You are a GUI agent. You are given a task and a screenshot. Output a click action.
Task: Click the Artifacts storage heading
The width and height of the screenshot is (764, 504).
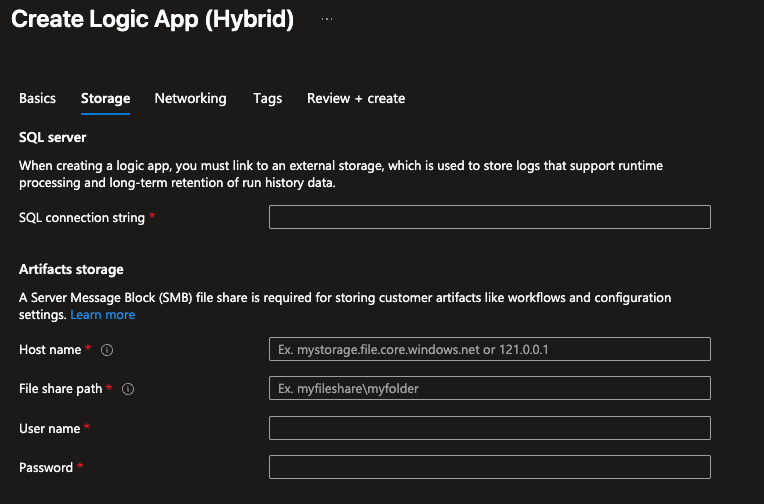pos(71,270)
